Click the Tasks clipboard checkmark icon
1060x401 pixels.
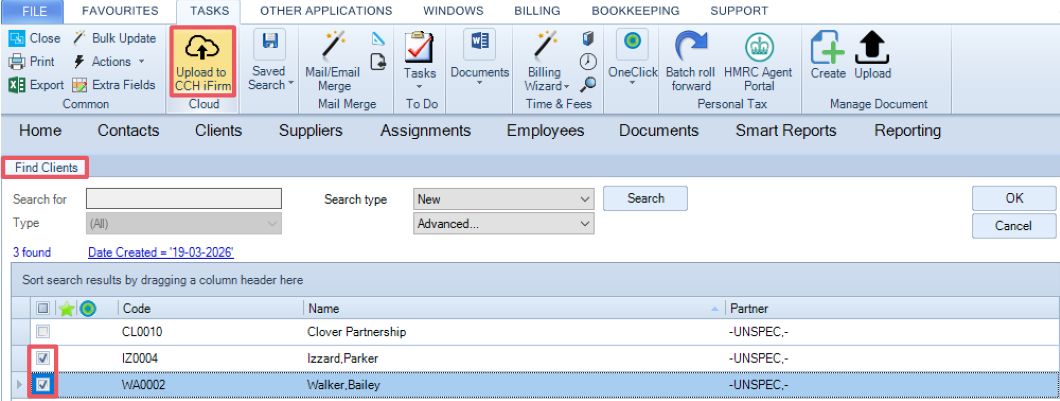coord(418,47)
